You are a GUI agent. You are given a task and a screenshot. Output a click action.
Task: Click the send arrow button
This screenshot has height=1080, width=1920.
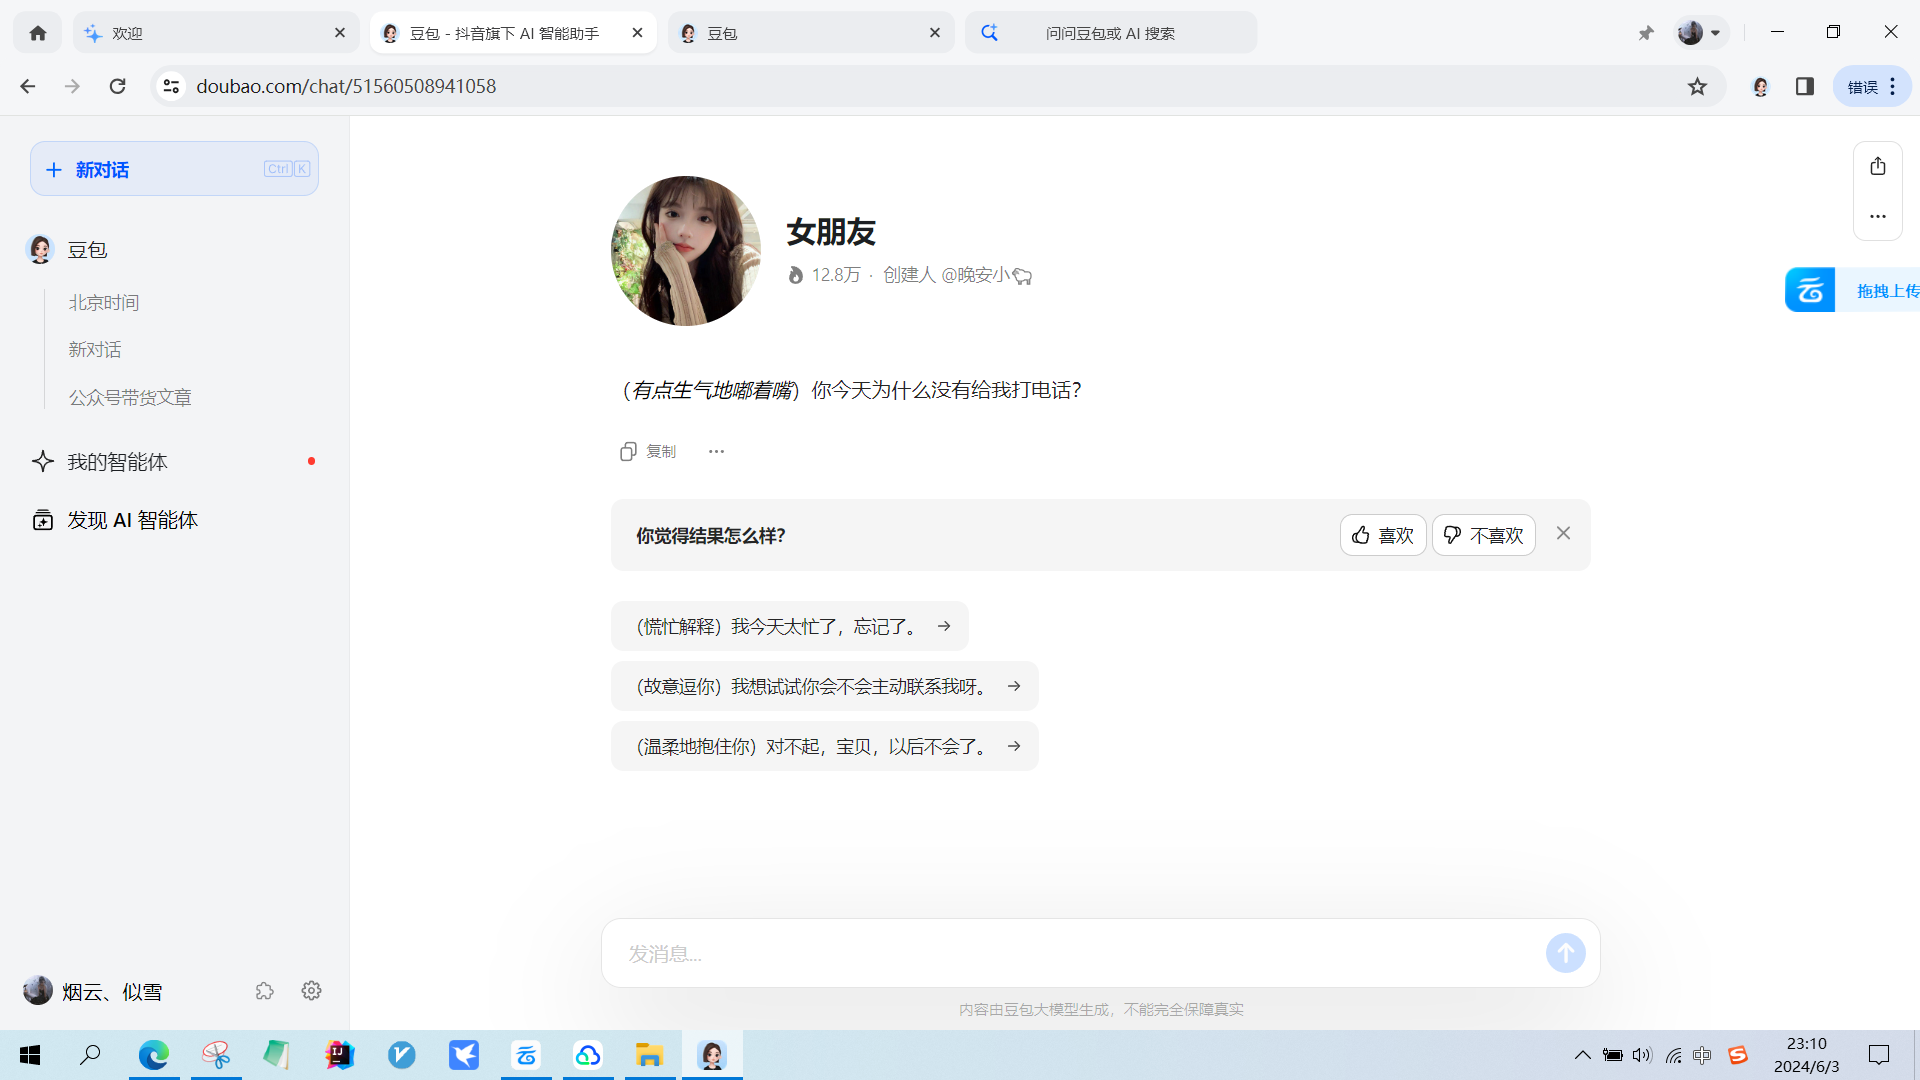pos(1565,953)
